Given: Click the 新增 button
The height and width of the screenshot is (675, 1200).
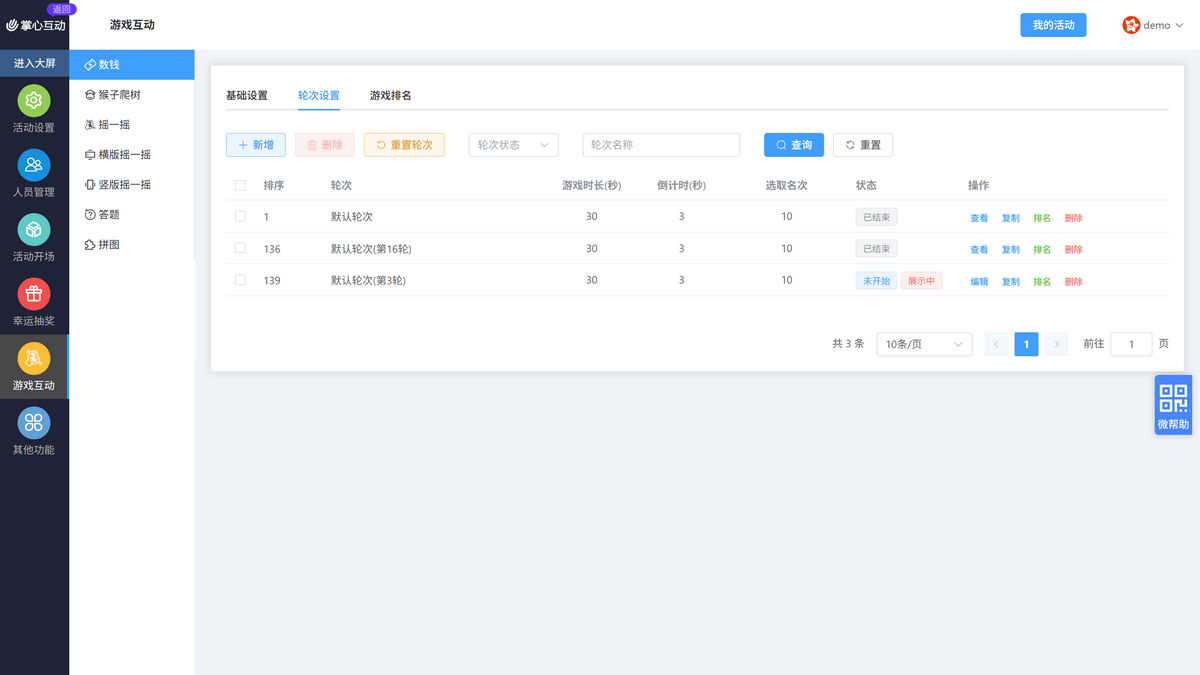Looking at the screenshot, I should (x=256, y=145).
